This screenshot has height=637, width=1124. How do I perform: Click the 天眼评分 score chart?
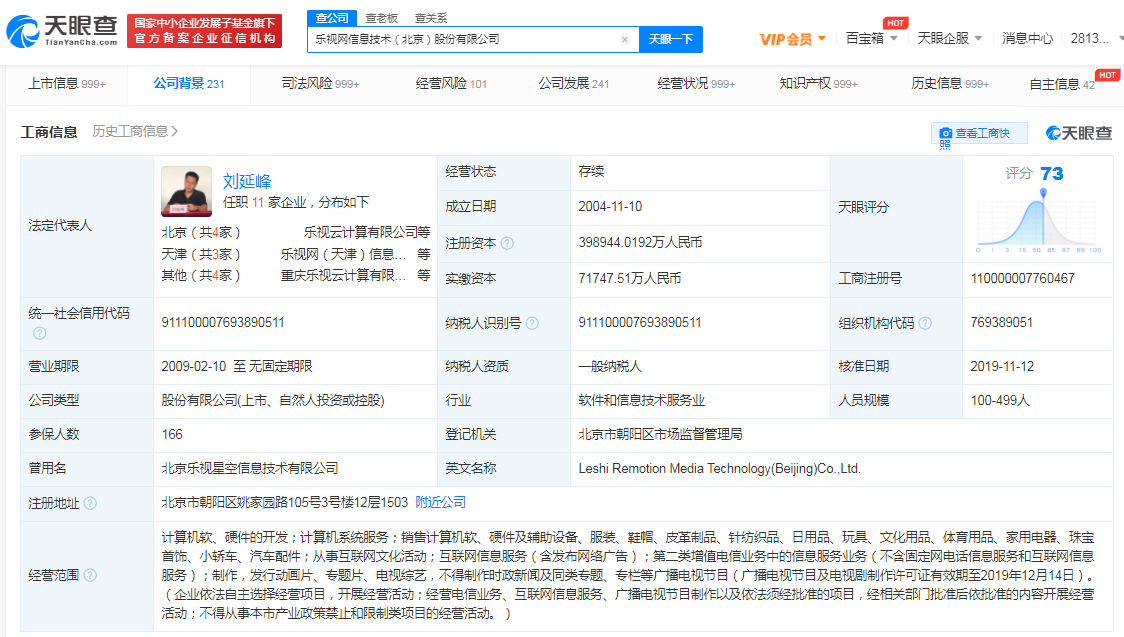coord(1039,219)
